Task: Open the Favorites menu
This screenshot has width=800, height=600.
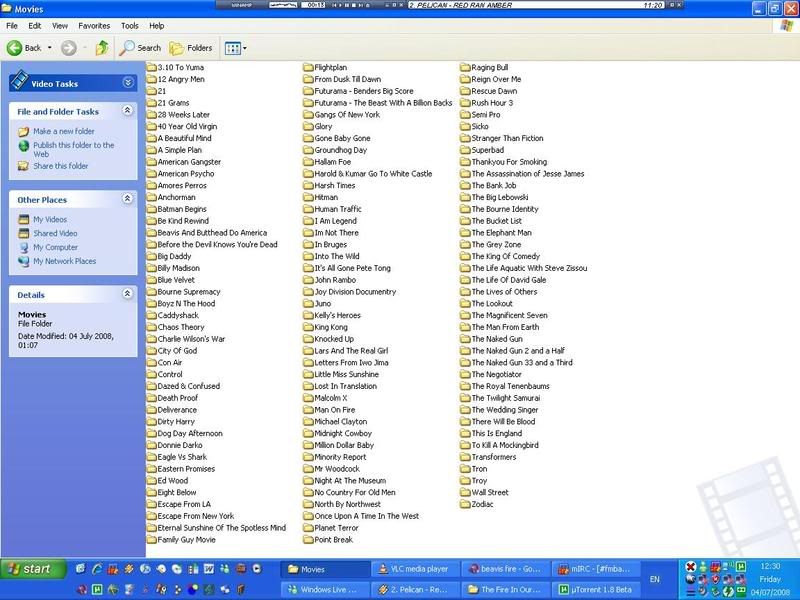Action: click(x=94, y=26)
